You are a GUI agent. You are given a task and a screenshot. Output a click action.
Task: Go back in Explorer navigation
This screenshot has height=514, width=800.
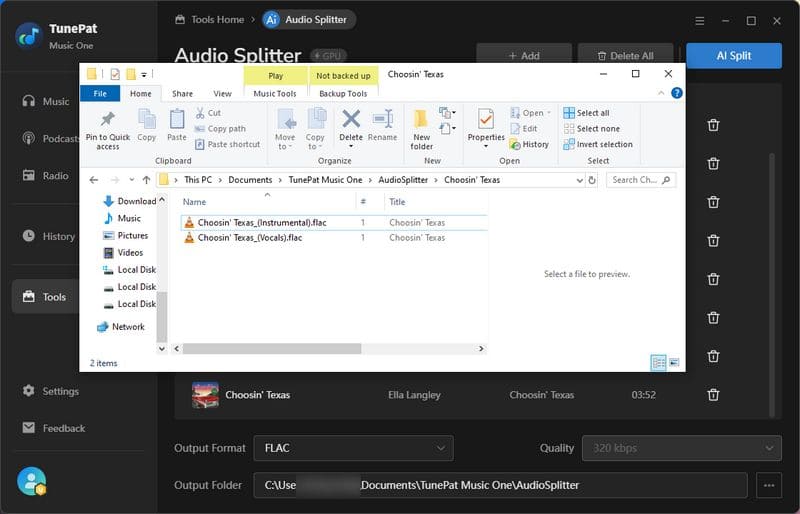tap(93, 180)
